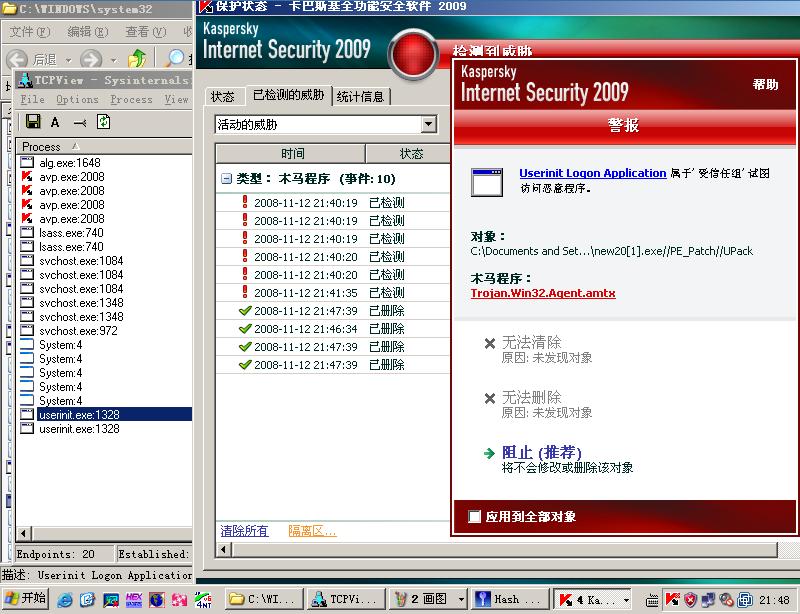The image size is (800, 614).
Task: Click the '阻止 (推荐)' block action
Action: tap(542, 452)
